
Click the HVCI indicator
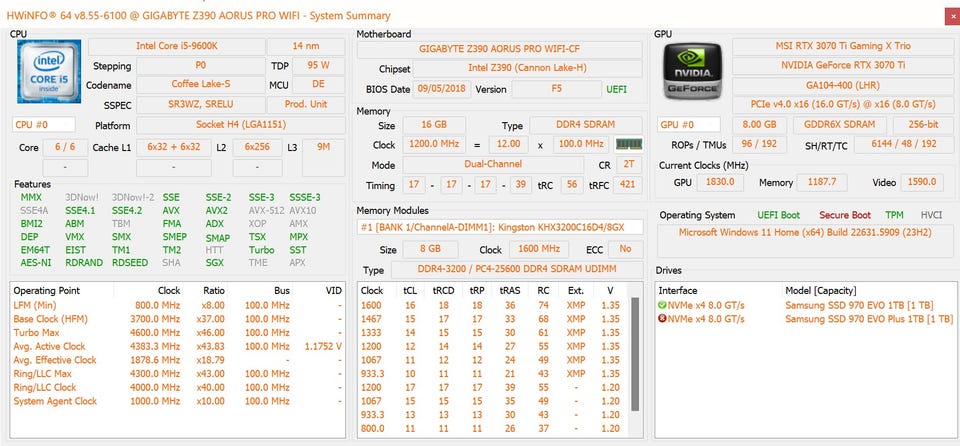pyautogui.click(x=931, y=215)
